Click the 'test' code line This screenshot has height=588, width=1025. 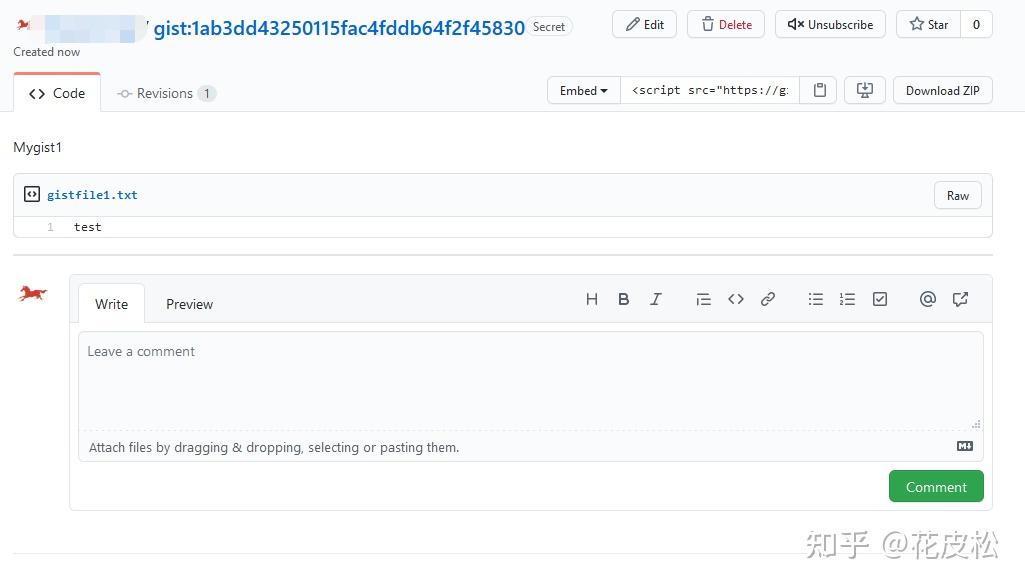coord(88,227)
